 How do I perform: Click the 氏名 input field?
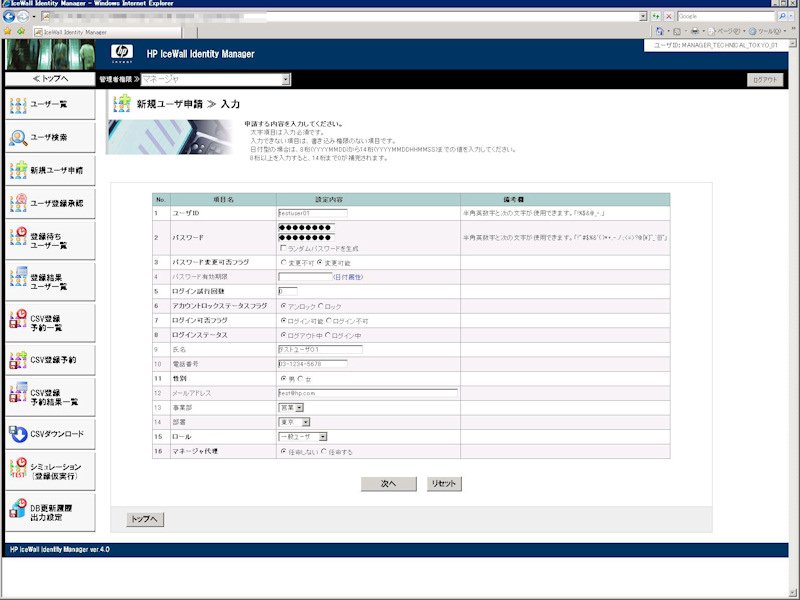320,349
